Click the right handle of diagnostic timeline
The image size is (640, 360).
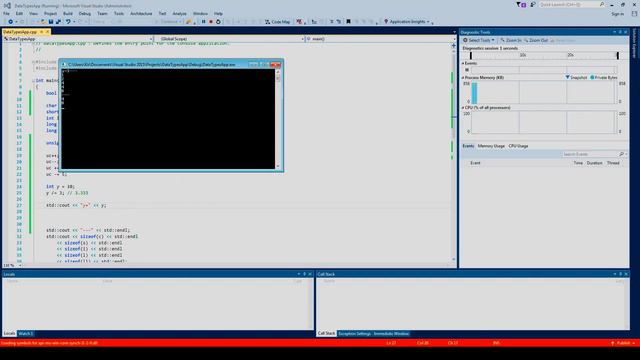pos(618,56)
